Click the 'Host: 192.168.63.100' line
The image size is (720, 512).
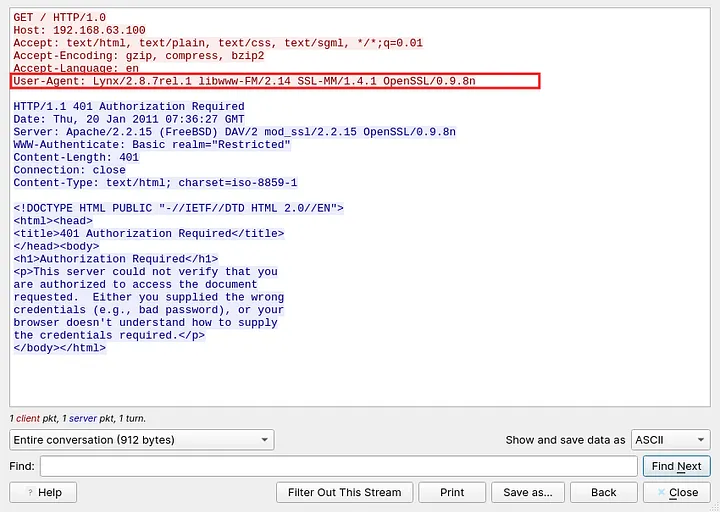79,30
